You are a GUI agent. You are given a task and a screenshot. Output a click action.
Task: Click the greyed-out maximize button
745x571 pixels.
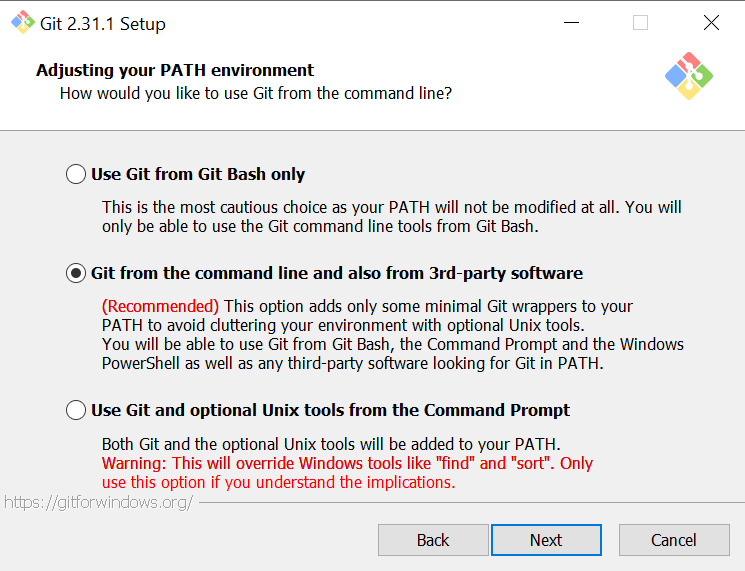(x=640, y=23)
